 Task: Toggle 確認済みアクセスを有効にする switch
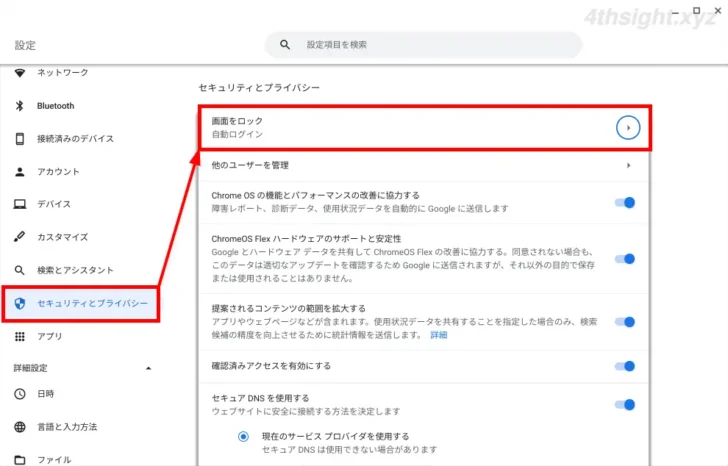[x=624, y=367]
